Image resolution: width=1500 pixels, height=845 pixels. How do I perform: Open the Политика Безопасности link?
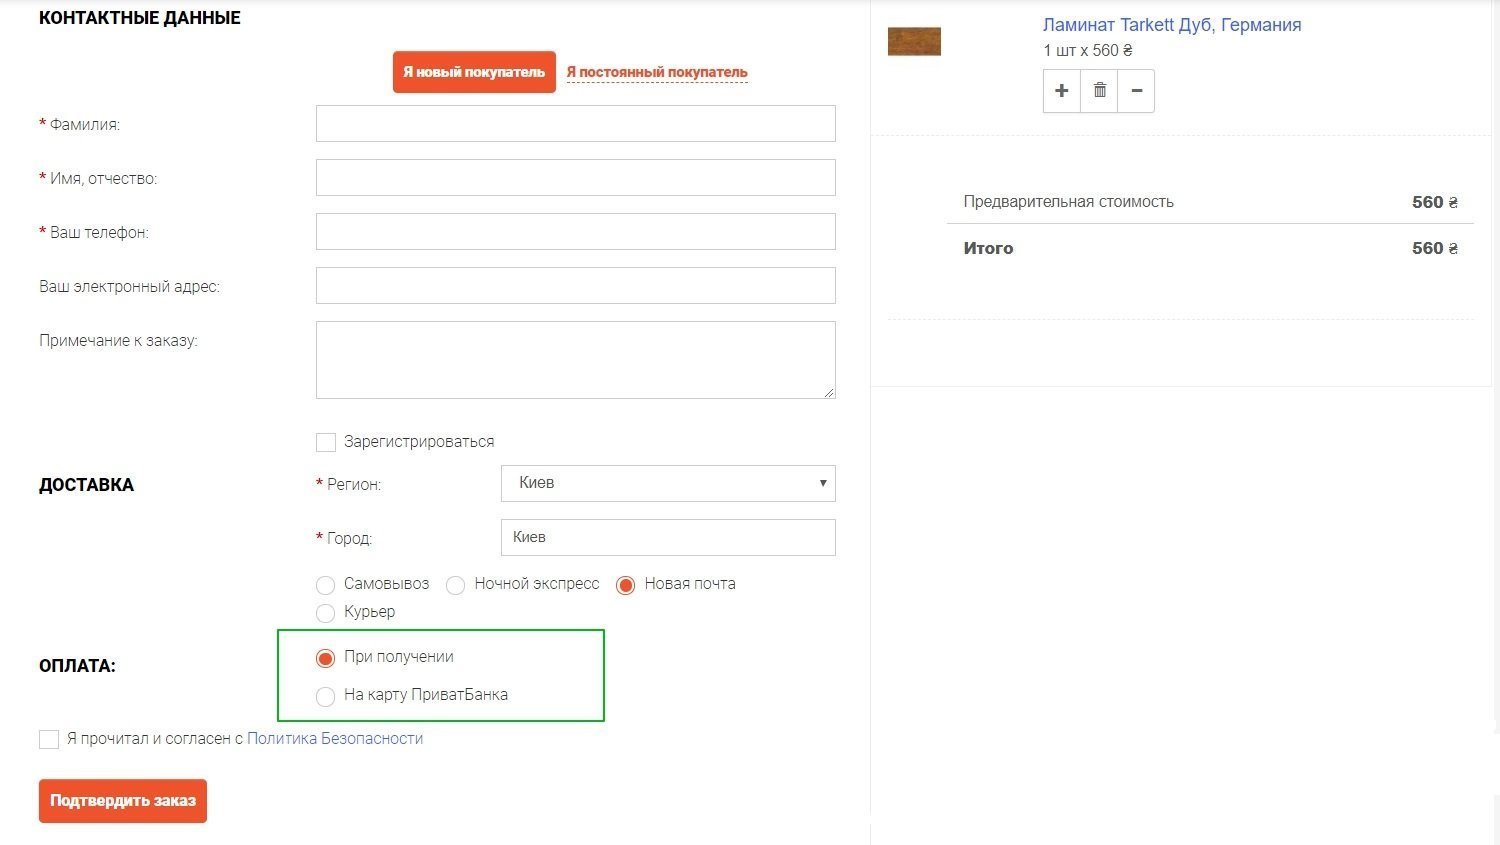click(x=335, y=739)
